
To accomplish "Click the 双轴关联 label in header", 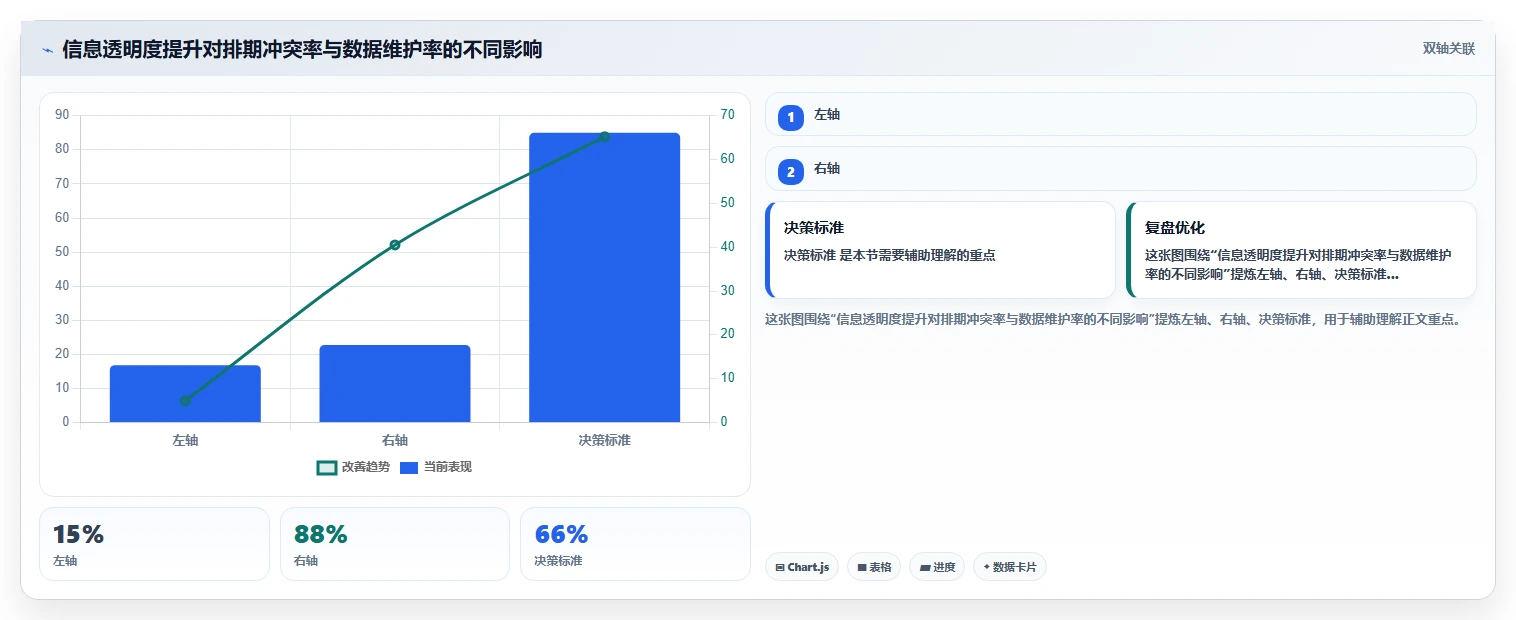I will [1448, 49].
